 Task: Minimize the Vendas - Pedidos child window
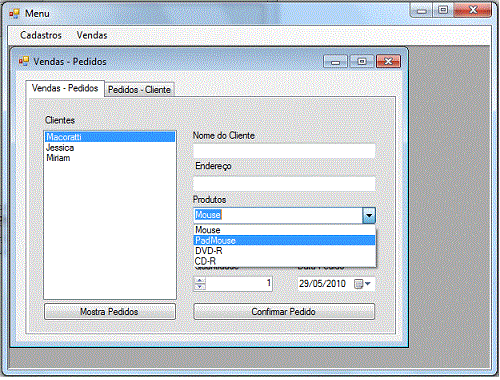[335, 62]
